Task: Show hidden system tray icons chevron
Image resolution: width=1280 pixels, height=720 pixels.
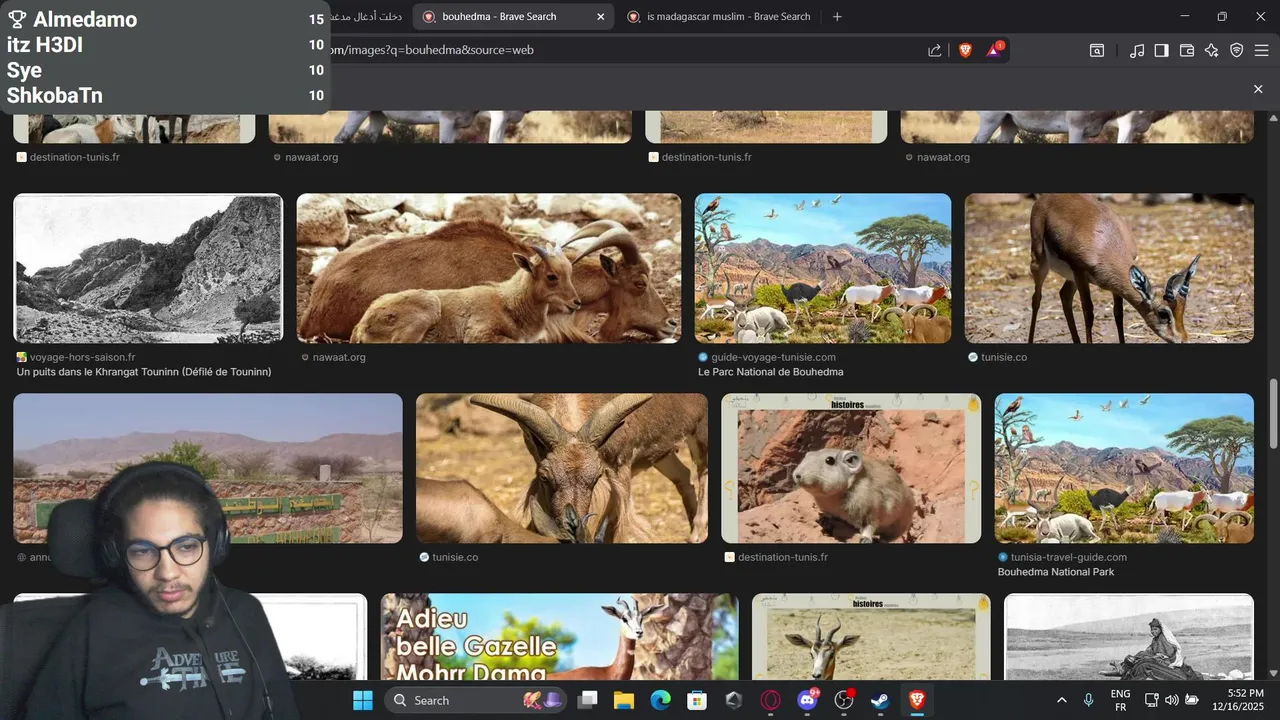Action: coord(1061,700)
